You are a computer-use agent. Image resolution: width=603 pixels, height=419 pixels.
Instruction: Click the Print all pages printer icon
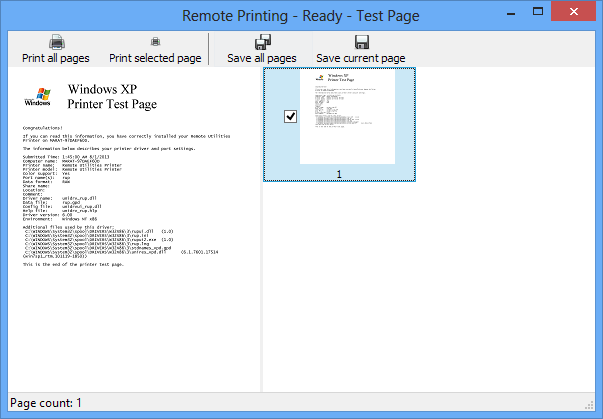pyautogui.click(x=57, y=42)
